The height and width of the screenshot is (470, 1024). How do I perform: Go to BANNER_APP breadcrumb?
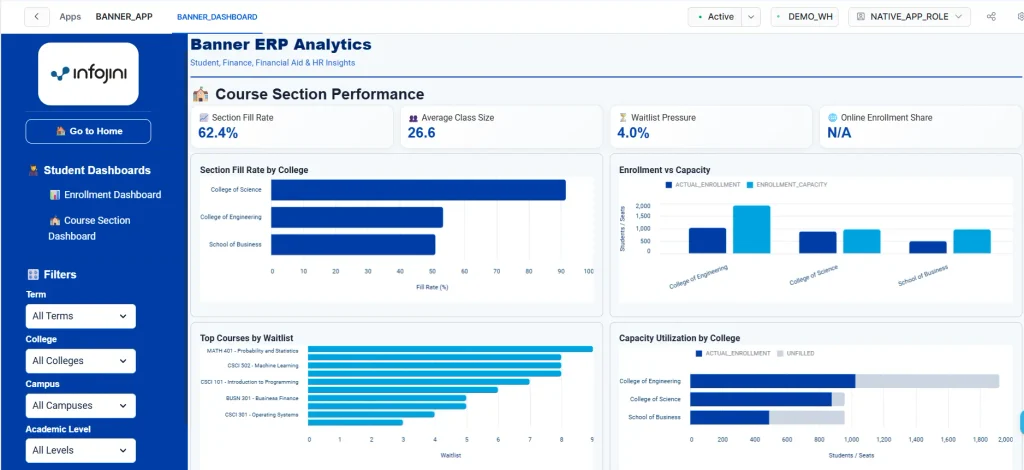[x=124, y=17]
